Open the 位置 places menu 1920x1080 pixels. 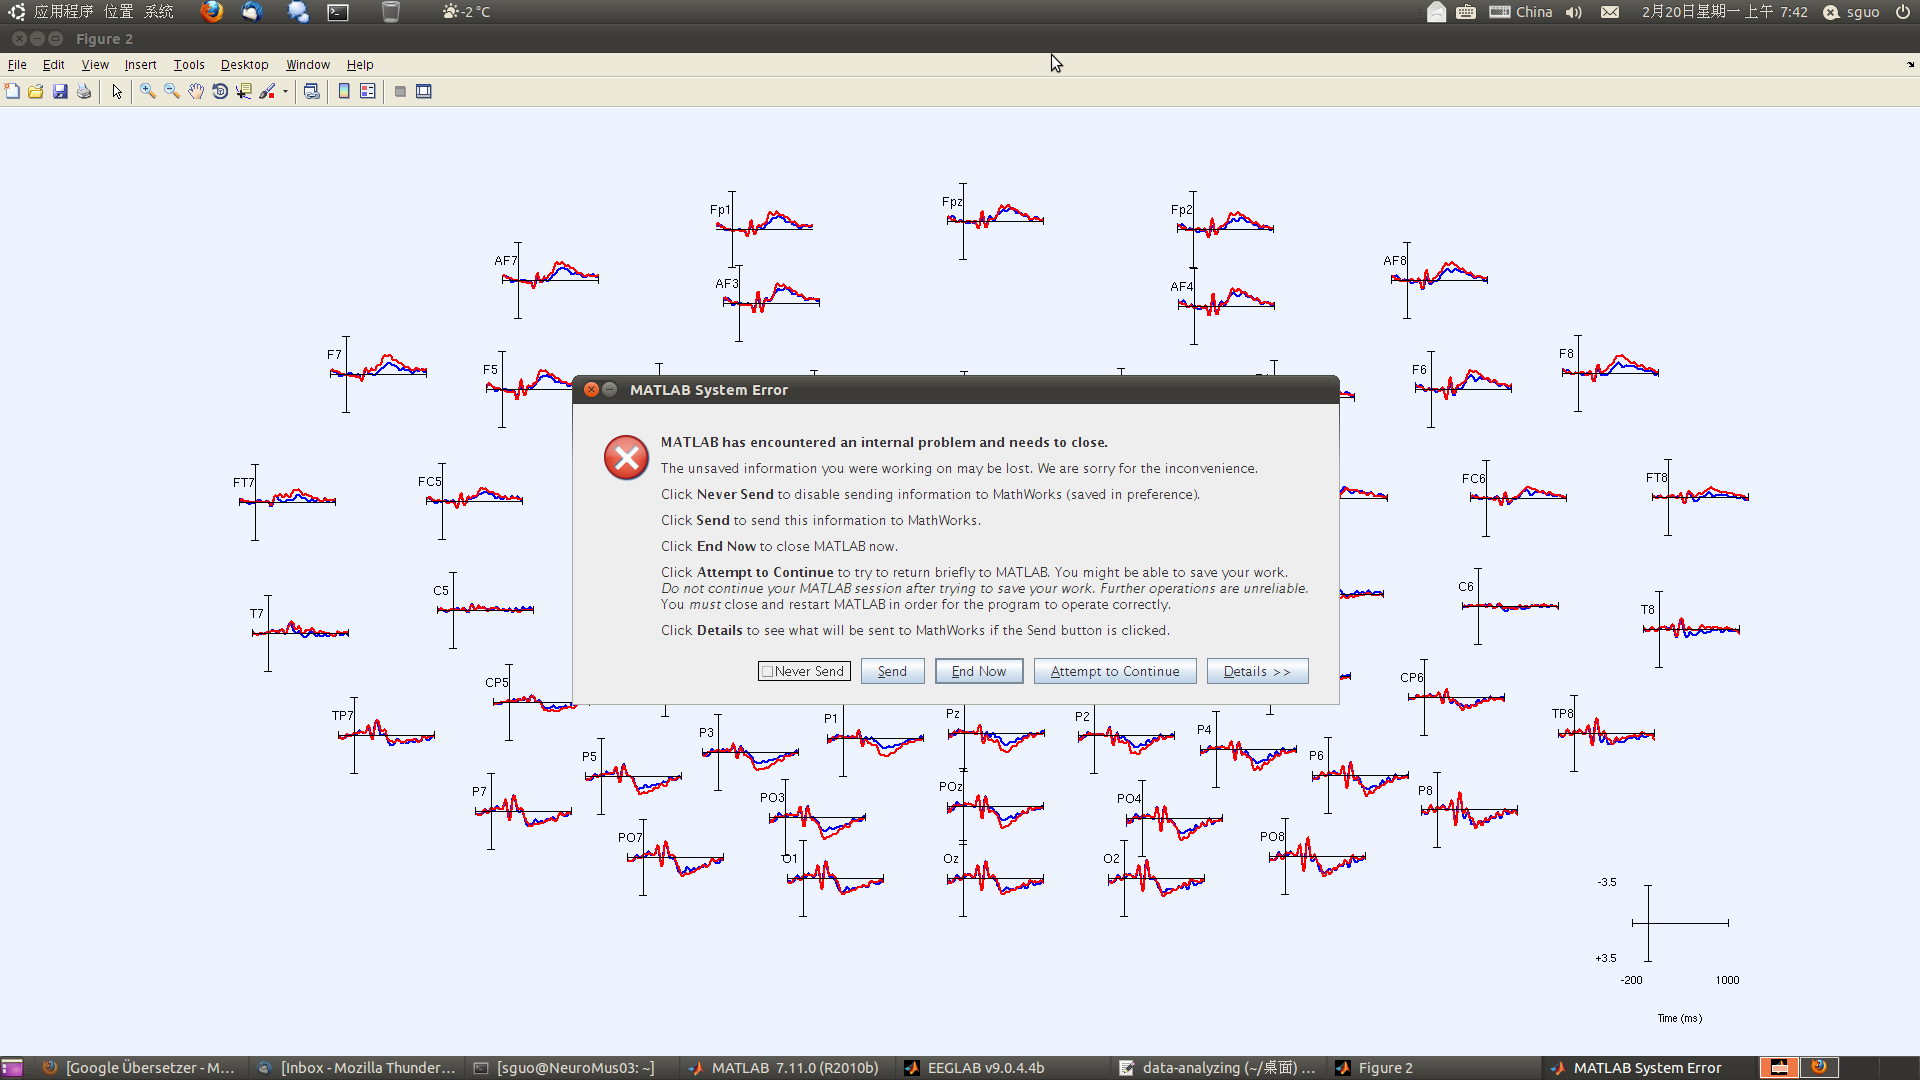[119, 12]
